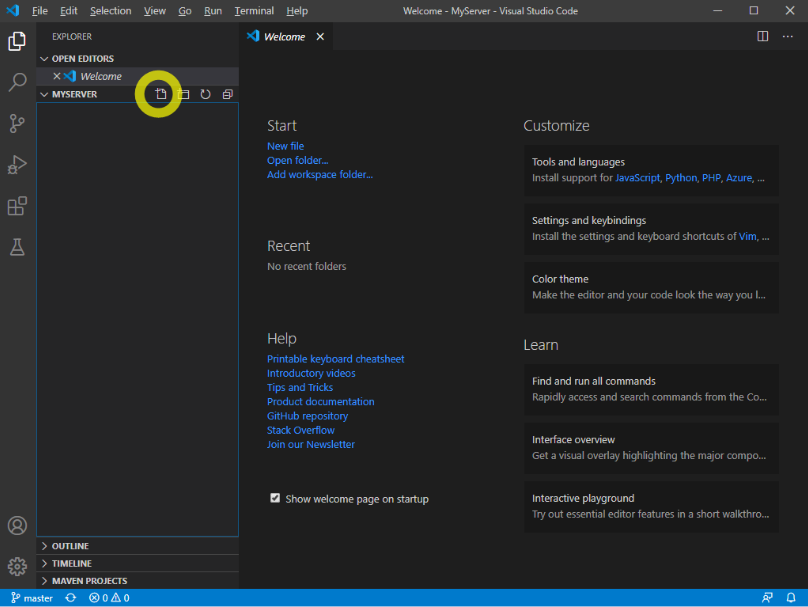
Task: Open the Edit menu
Action: tap(69, 11)
